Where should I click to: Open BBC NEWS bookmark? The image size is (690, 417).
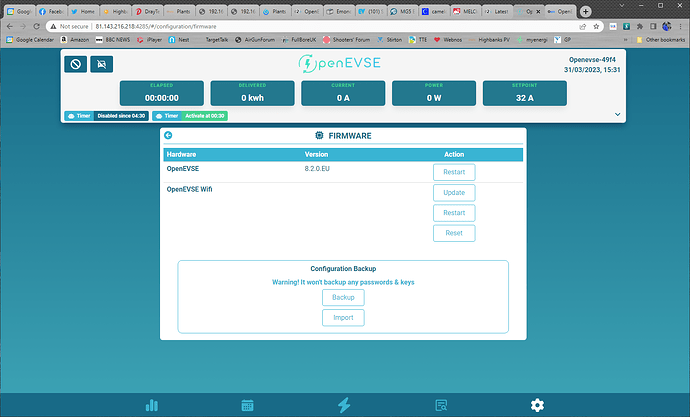pos(113,40)
